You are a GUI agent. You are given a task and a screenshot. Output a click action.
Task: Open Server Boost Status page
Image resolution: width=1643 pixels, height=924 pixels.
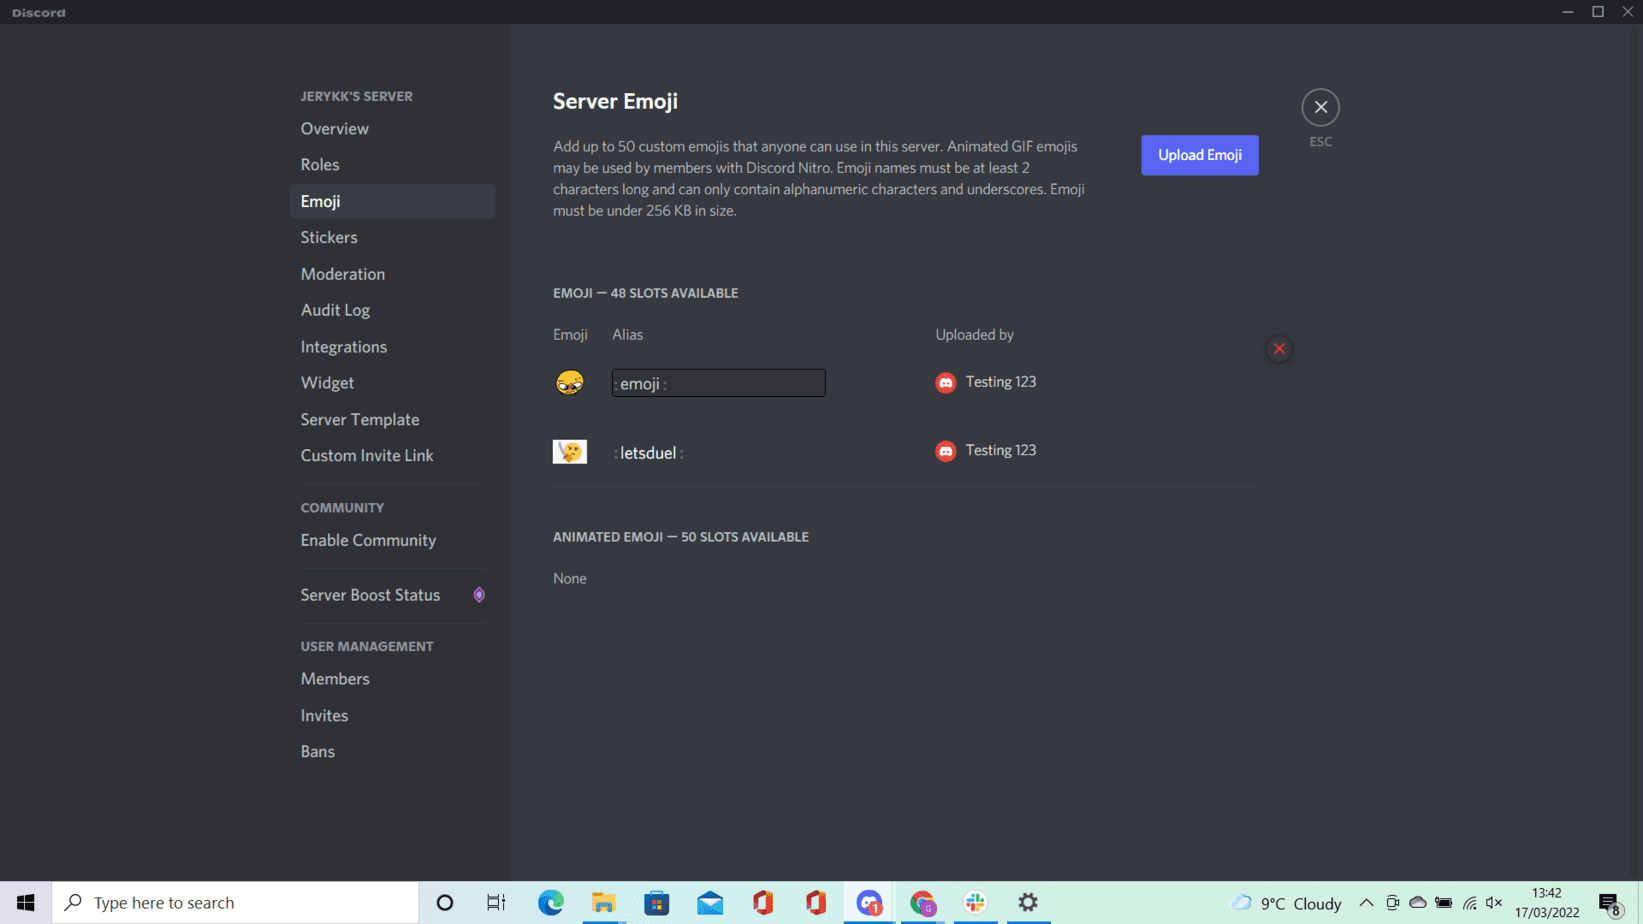(x=392, y=595)
